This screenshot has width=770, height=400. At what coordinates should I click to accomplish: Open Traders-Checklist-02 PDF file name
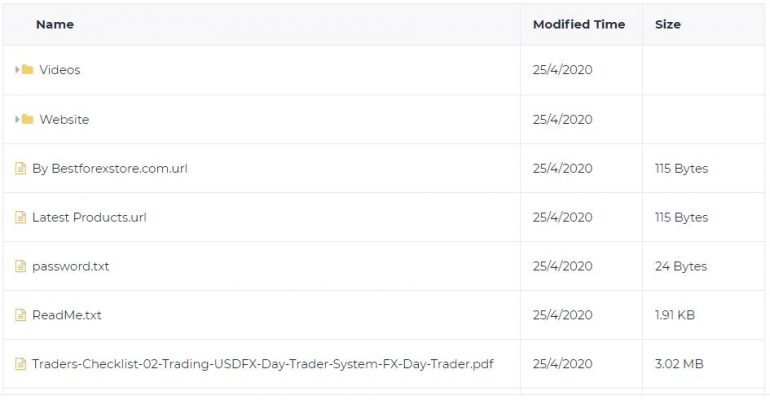coord(263,364)
